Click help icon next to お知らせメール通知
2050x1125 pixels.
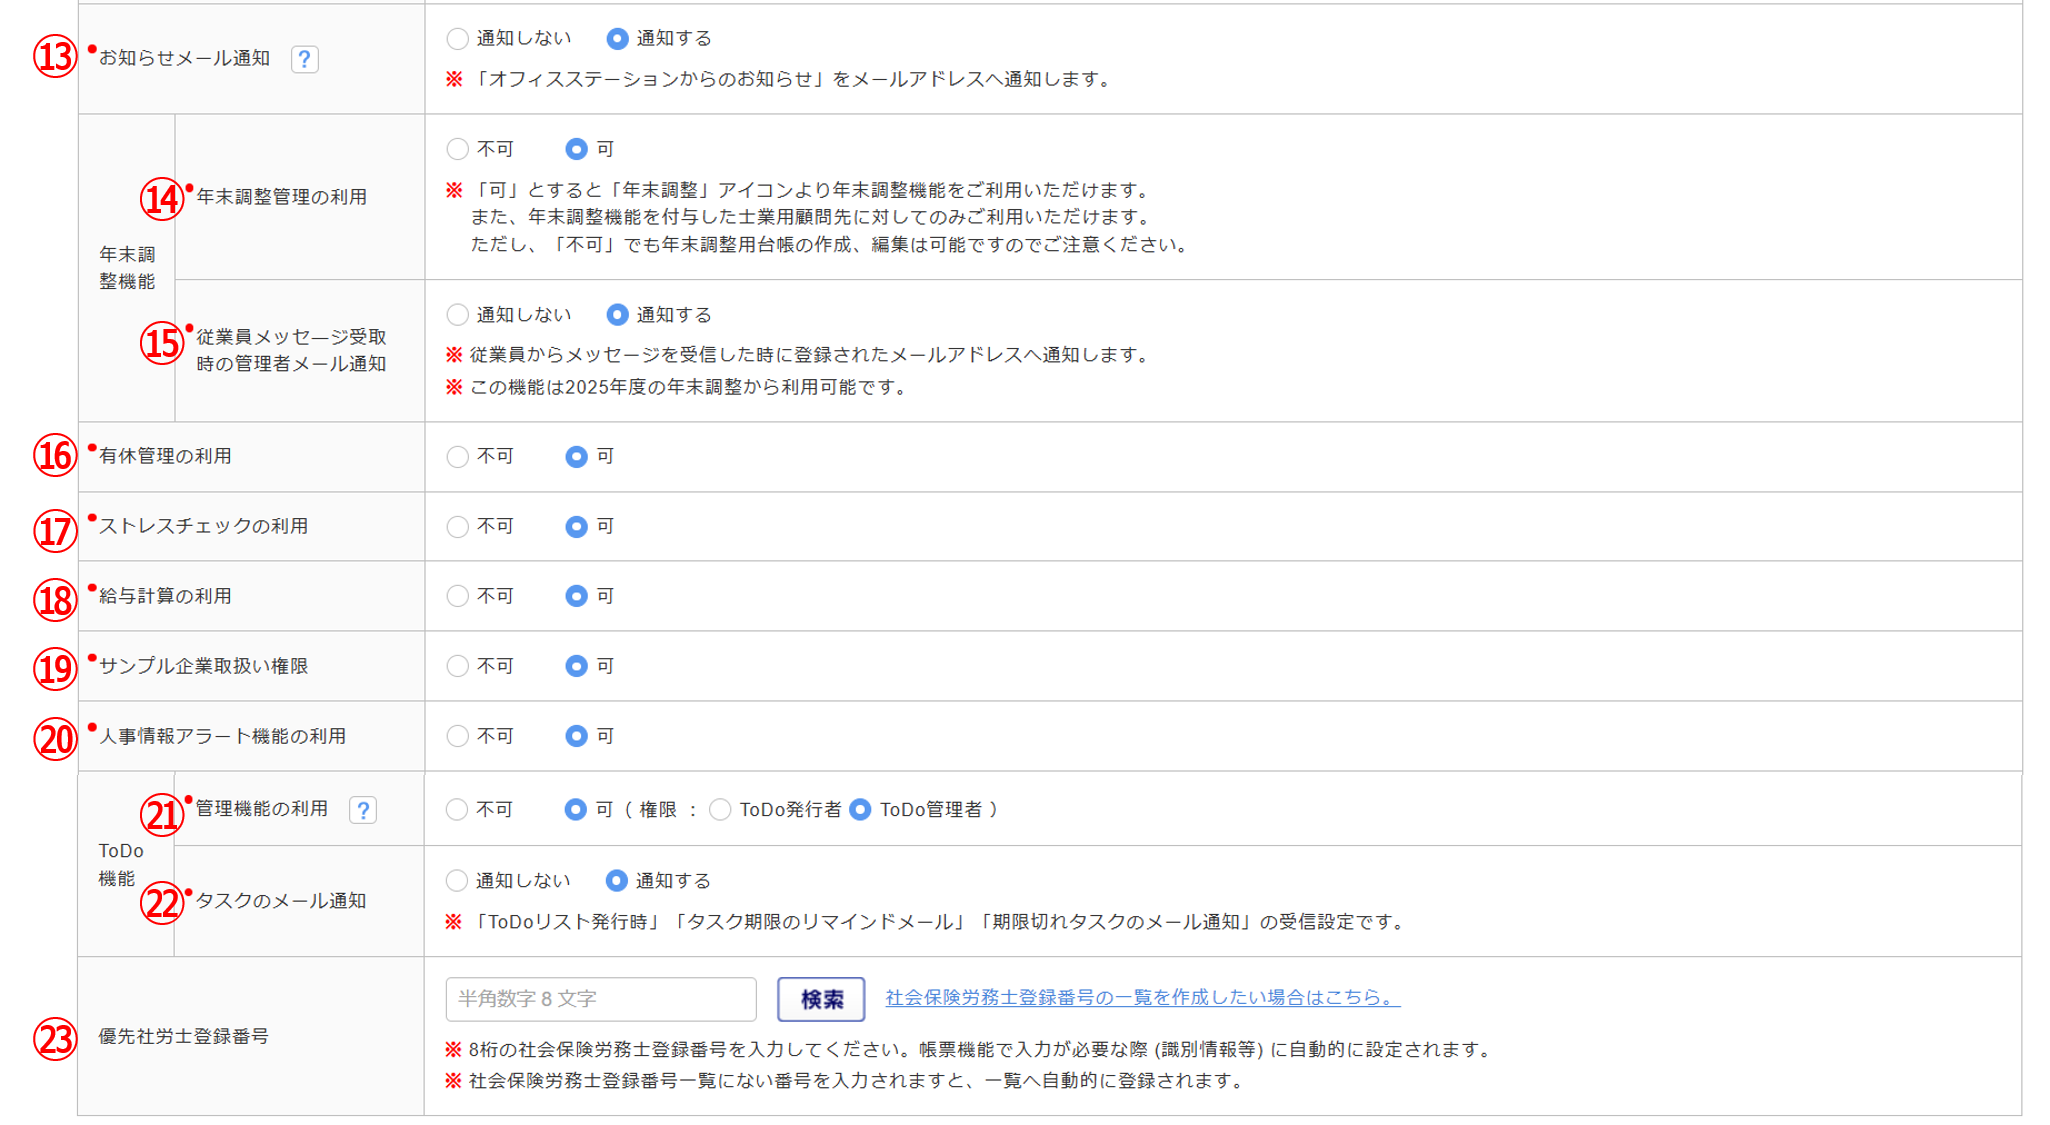click(x=305, y=59)
